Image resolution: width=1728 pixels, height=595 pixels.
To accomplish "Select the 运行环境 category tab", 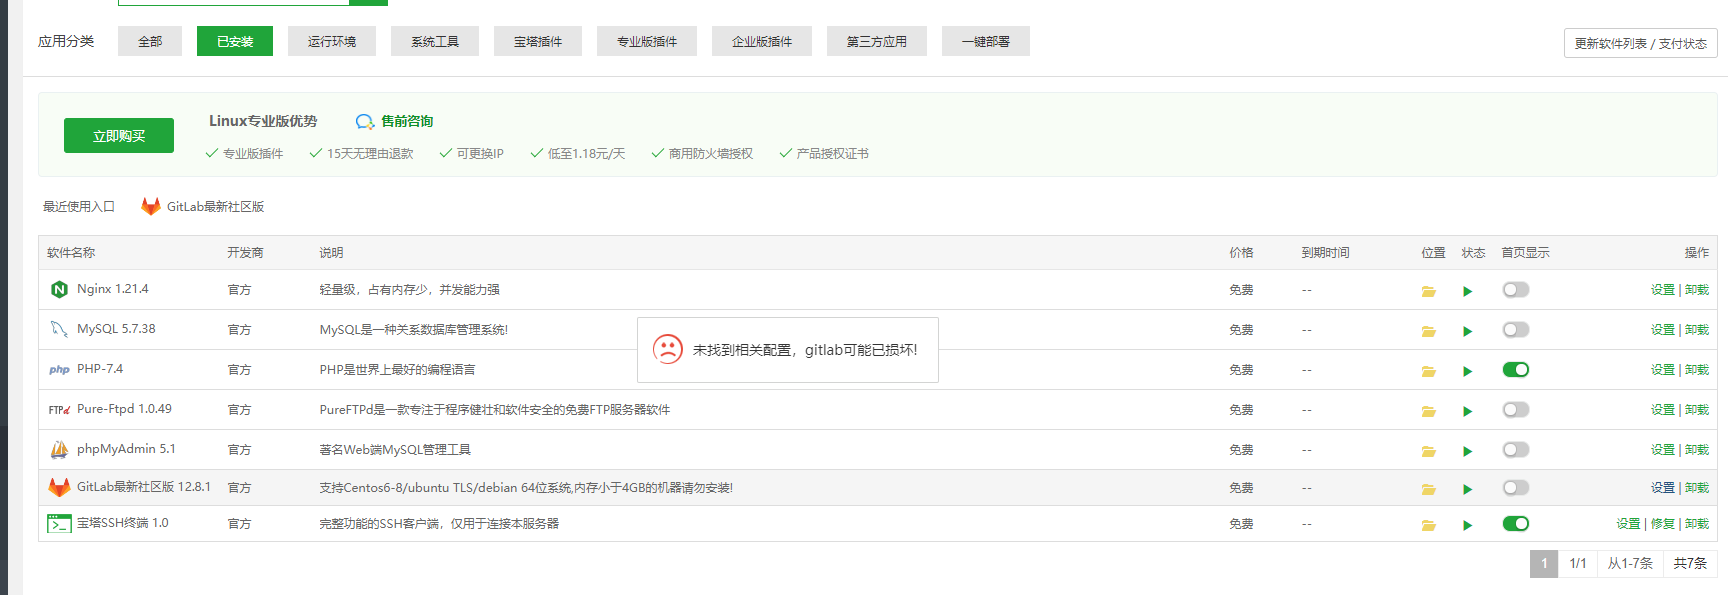I will pos(332,41).
